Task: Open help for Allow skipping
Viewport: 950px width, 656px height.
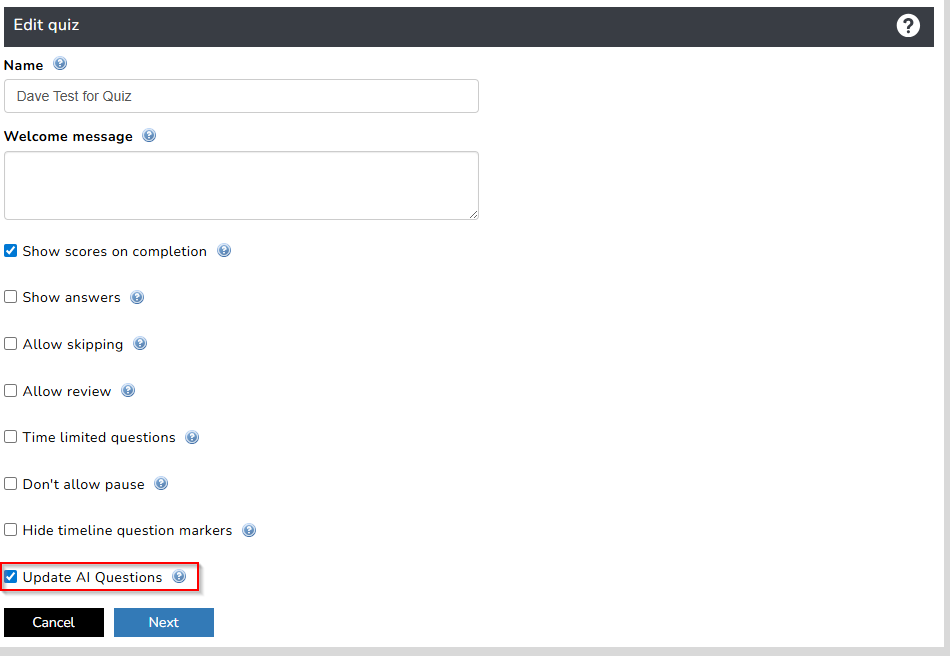Action: point(140,343)
